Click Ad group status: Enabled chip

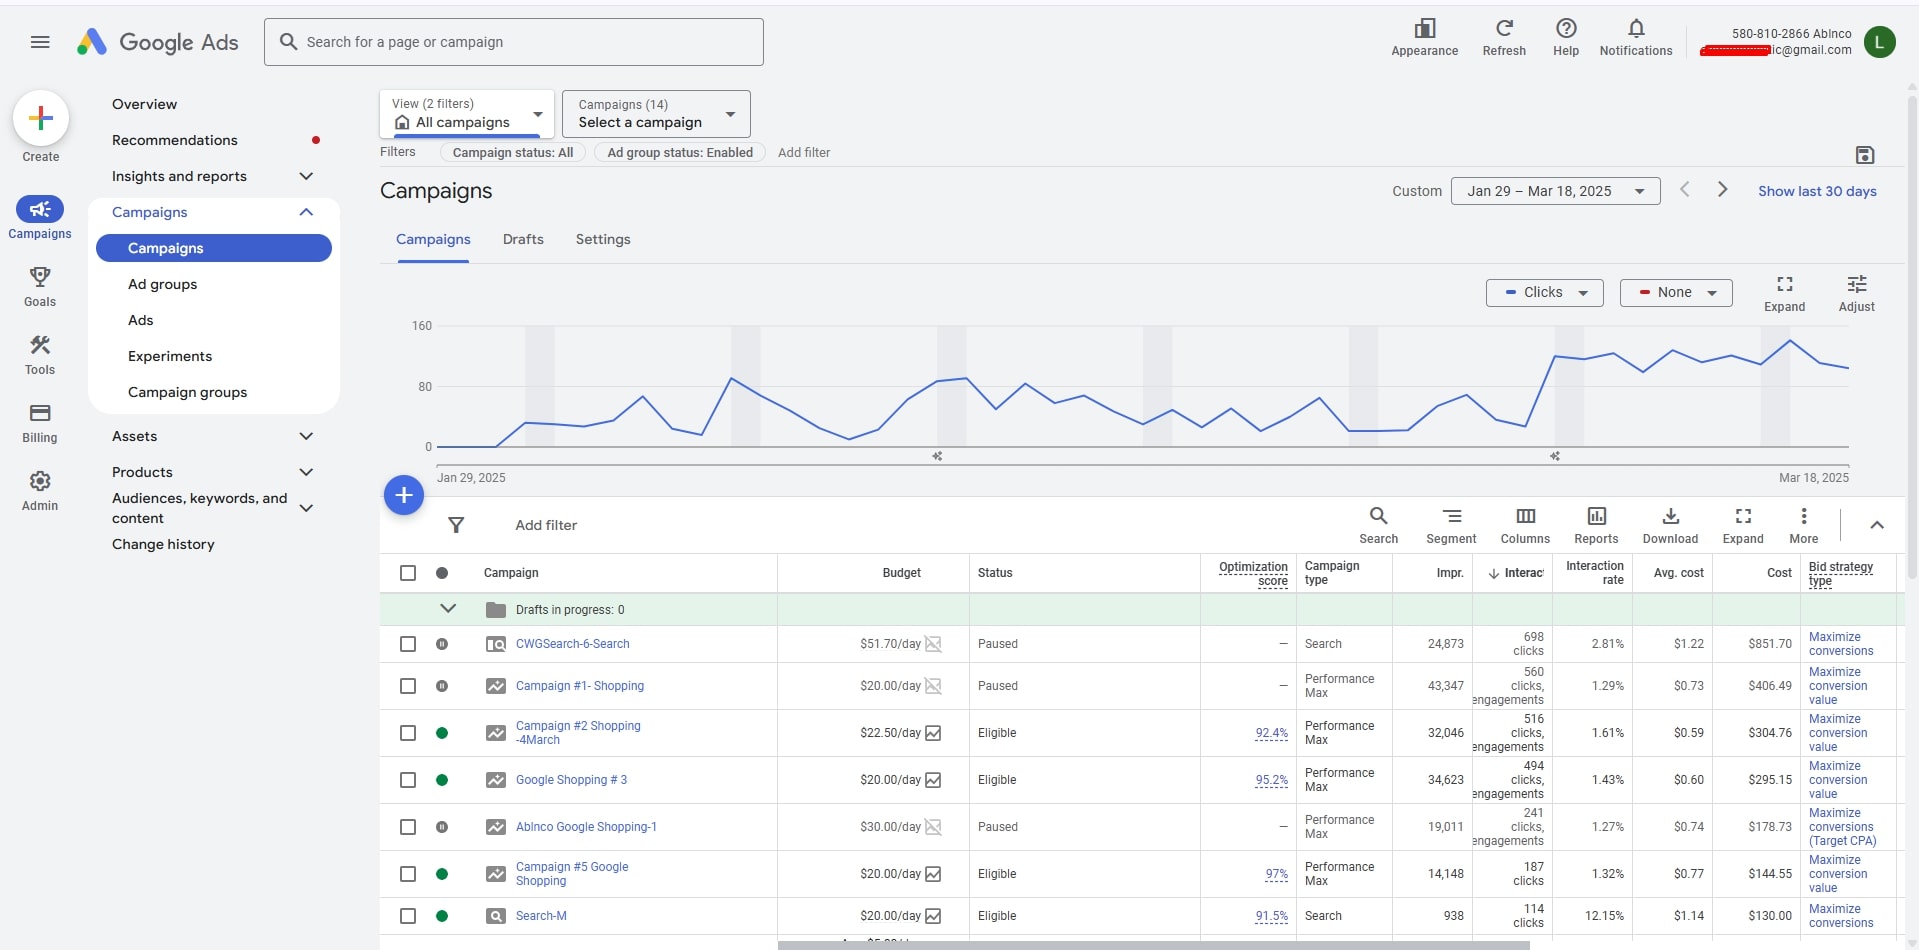click(680, 152)
